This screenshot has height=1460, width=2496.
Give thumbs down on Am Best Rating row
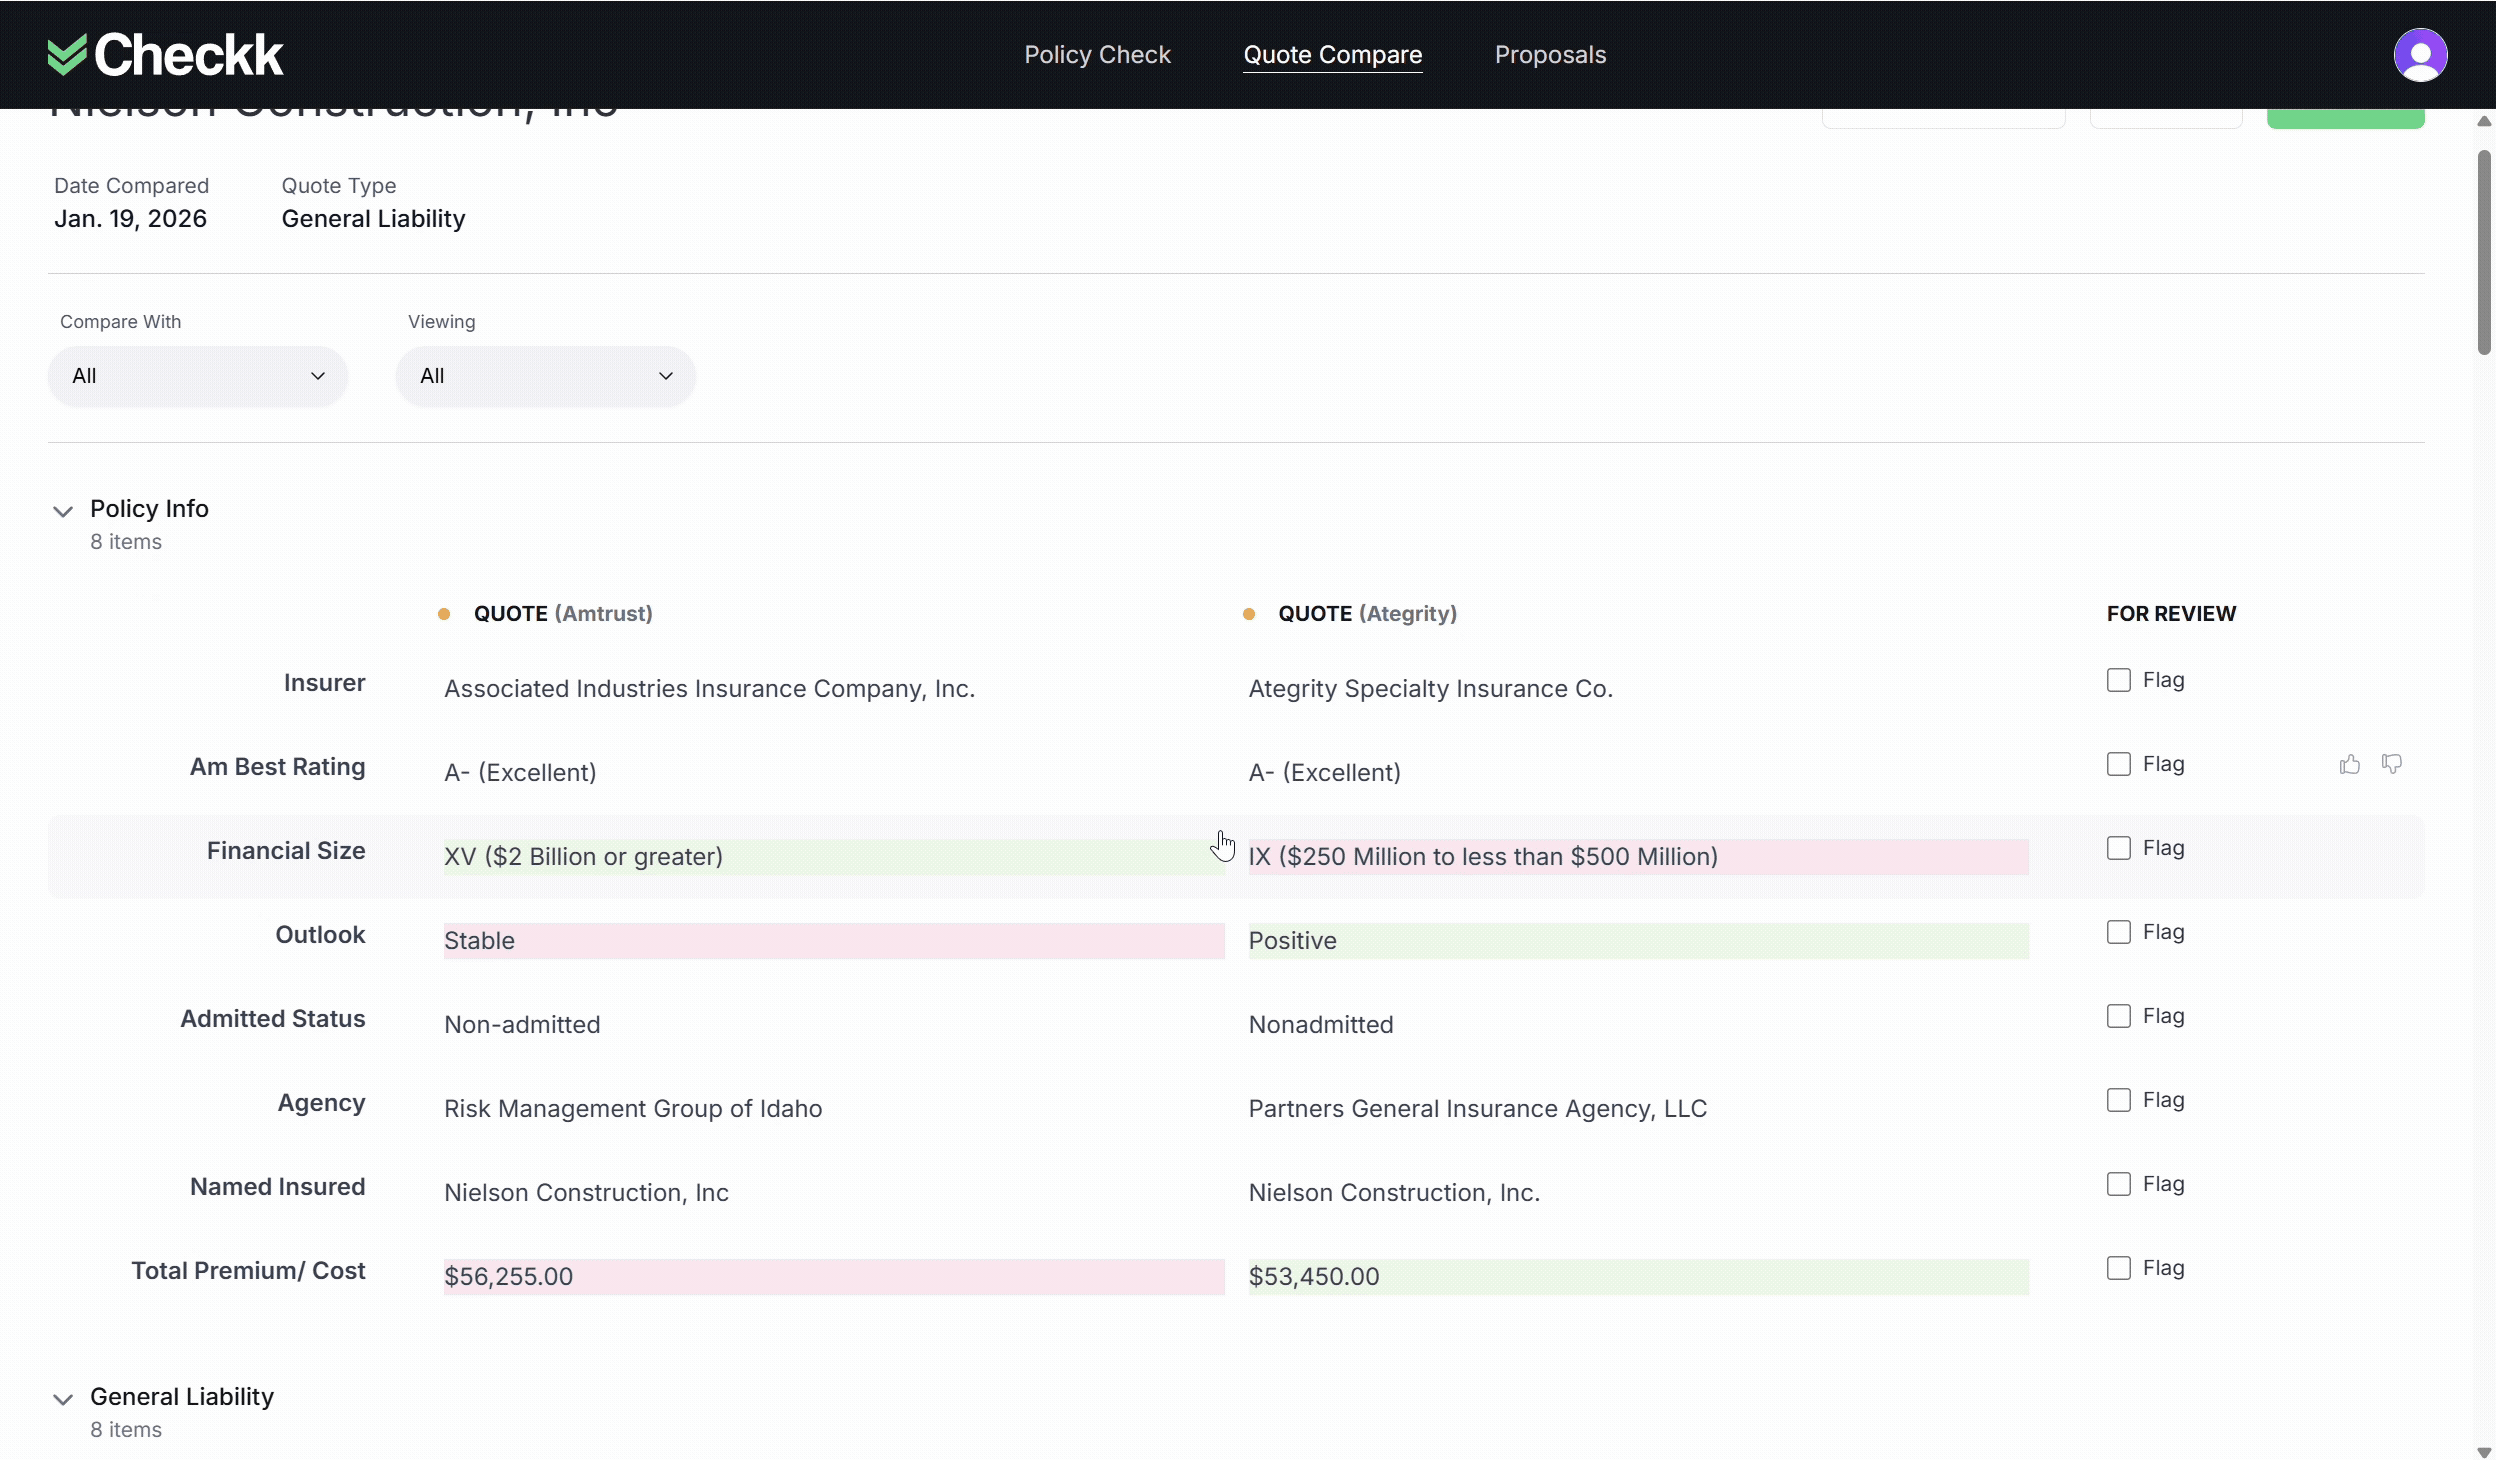(2391, 765)
